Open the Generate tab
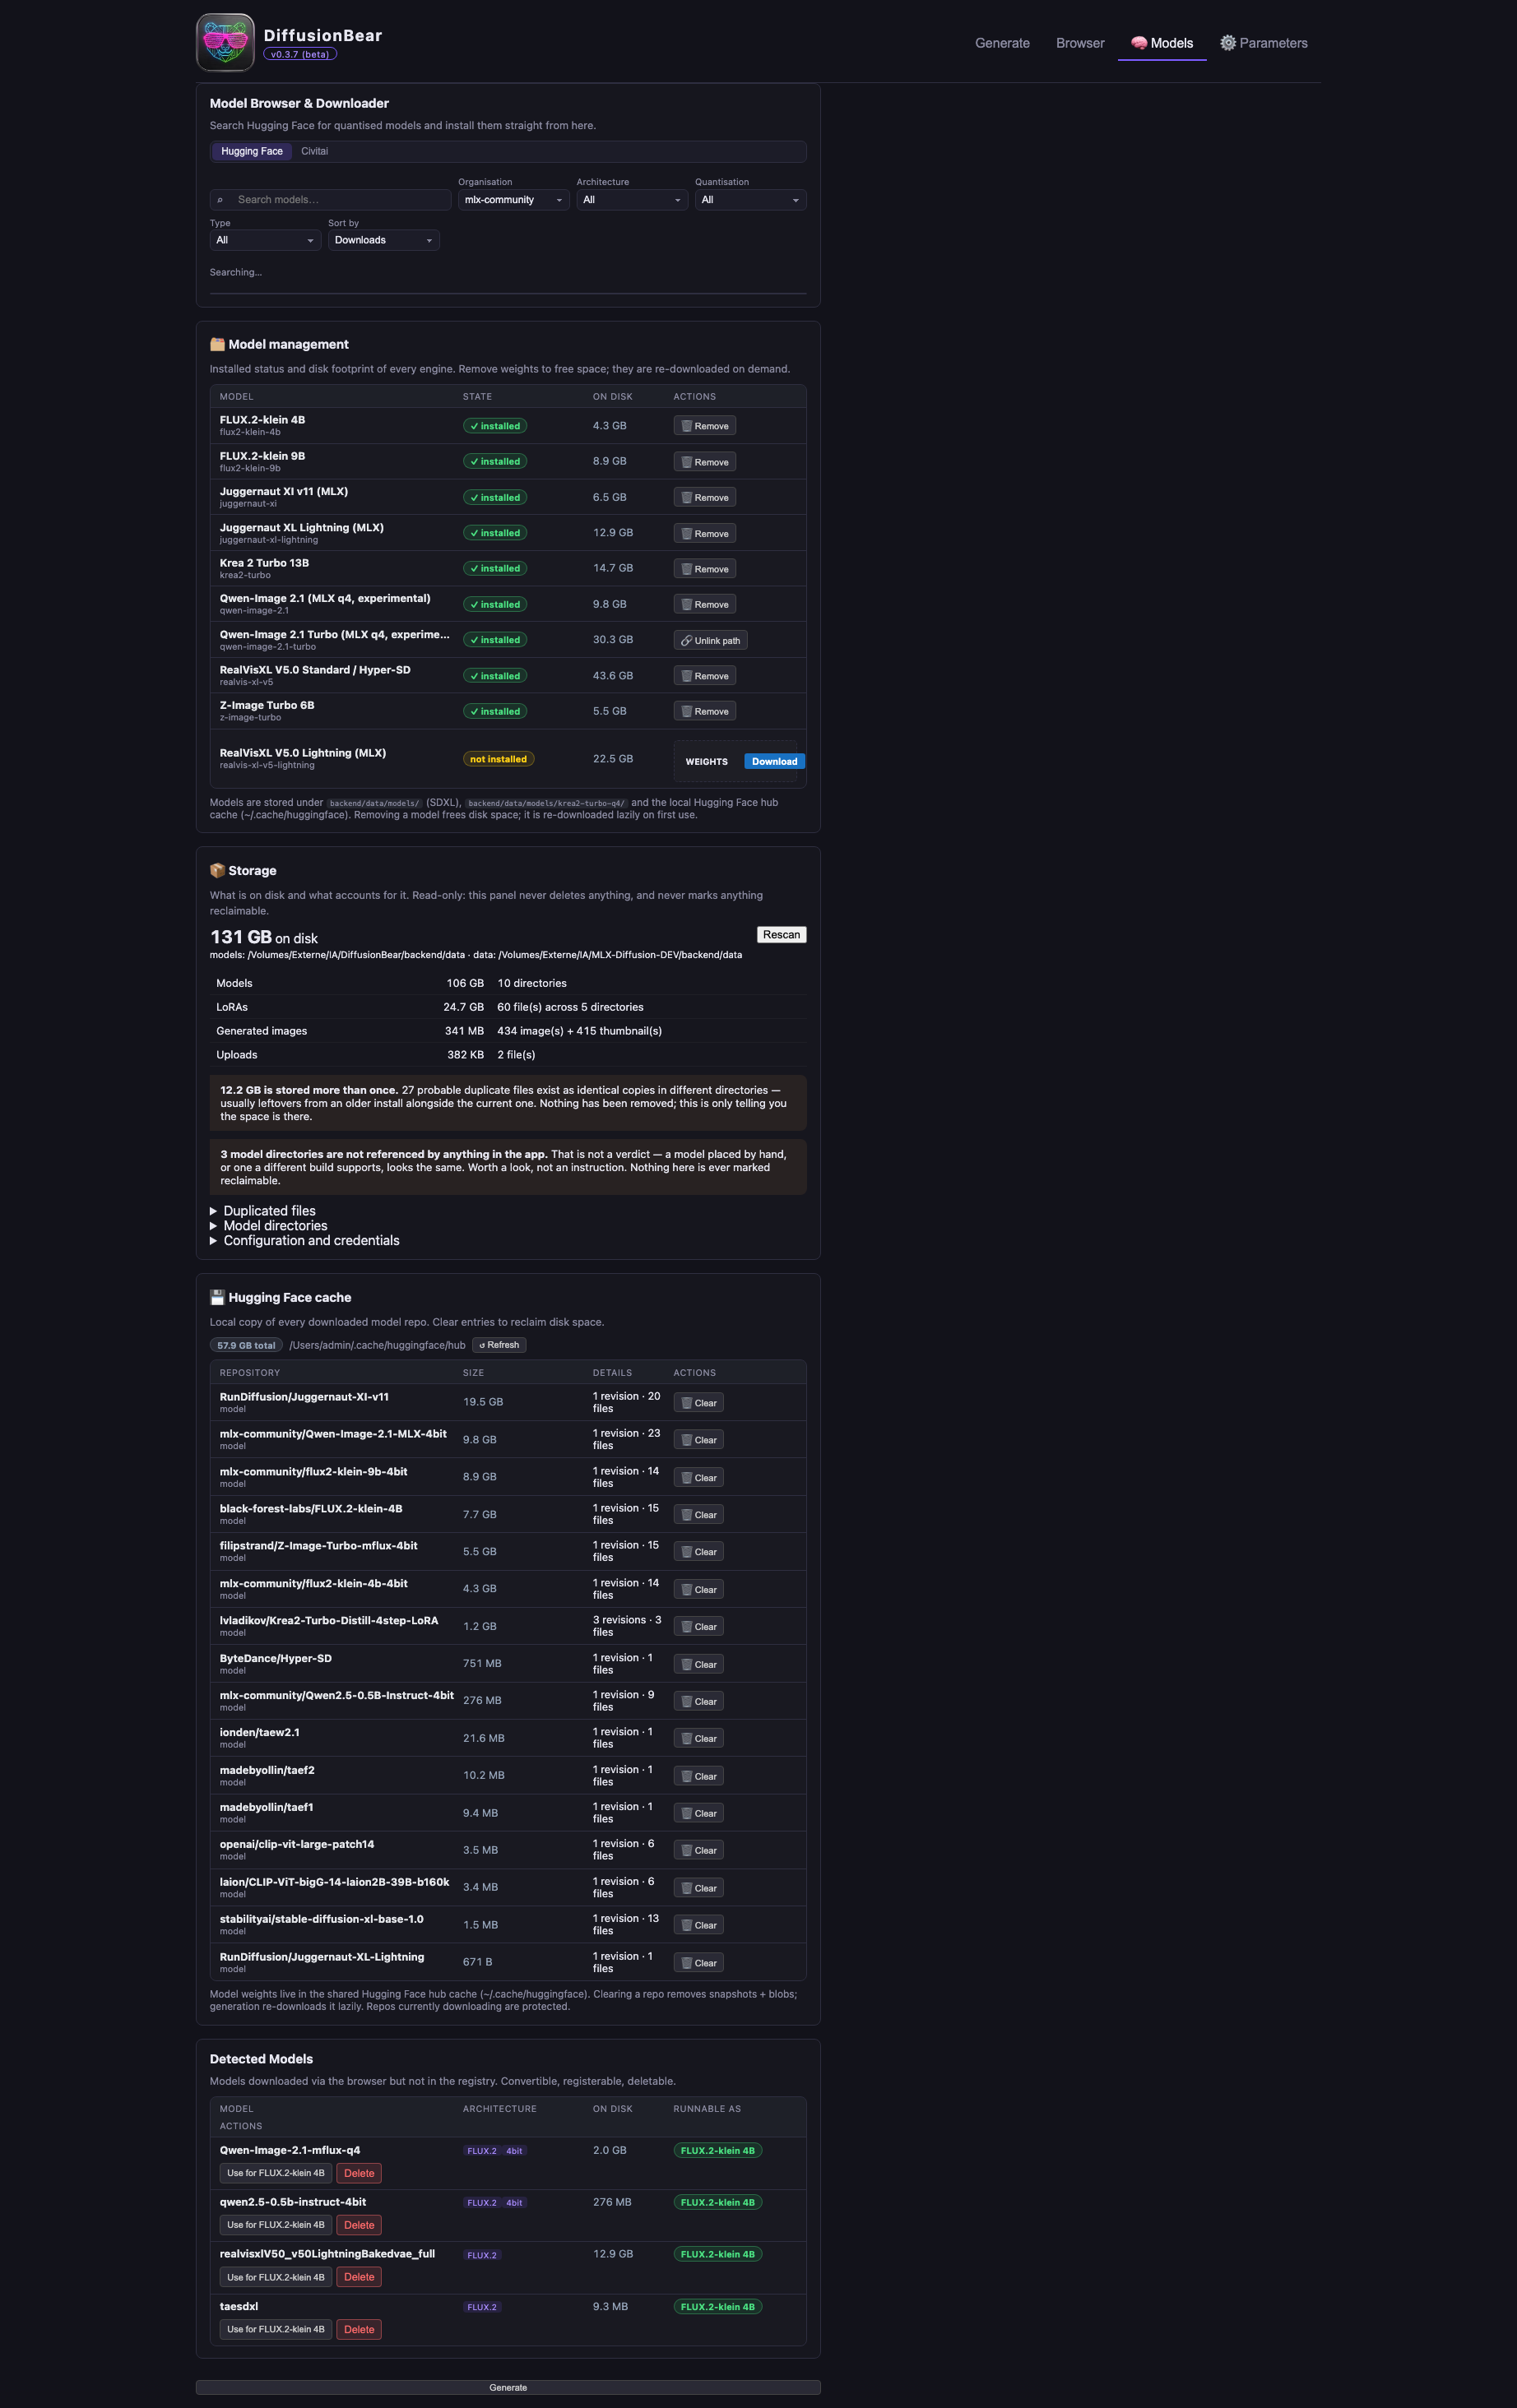The image size is (1517, 2408). pos(1002,43)
